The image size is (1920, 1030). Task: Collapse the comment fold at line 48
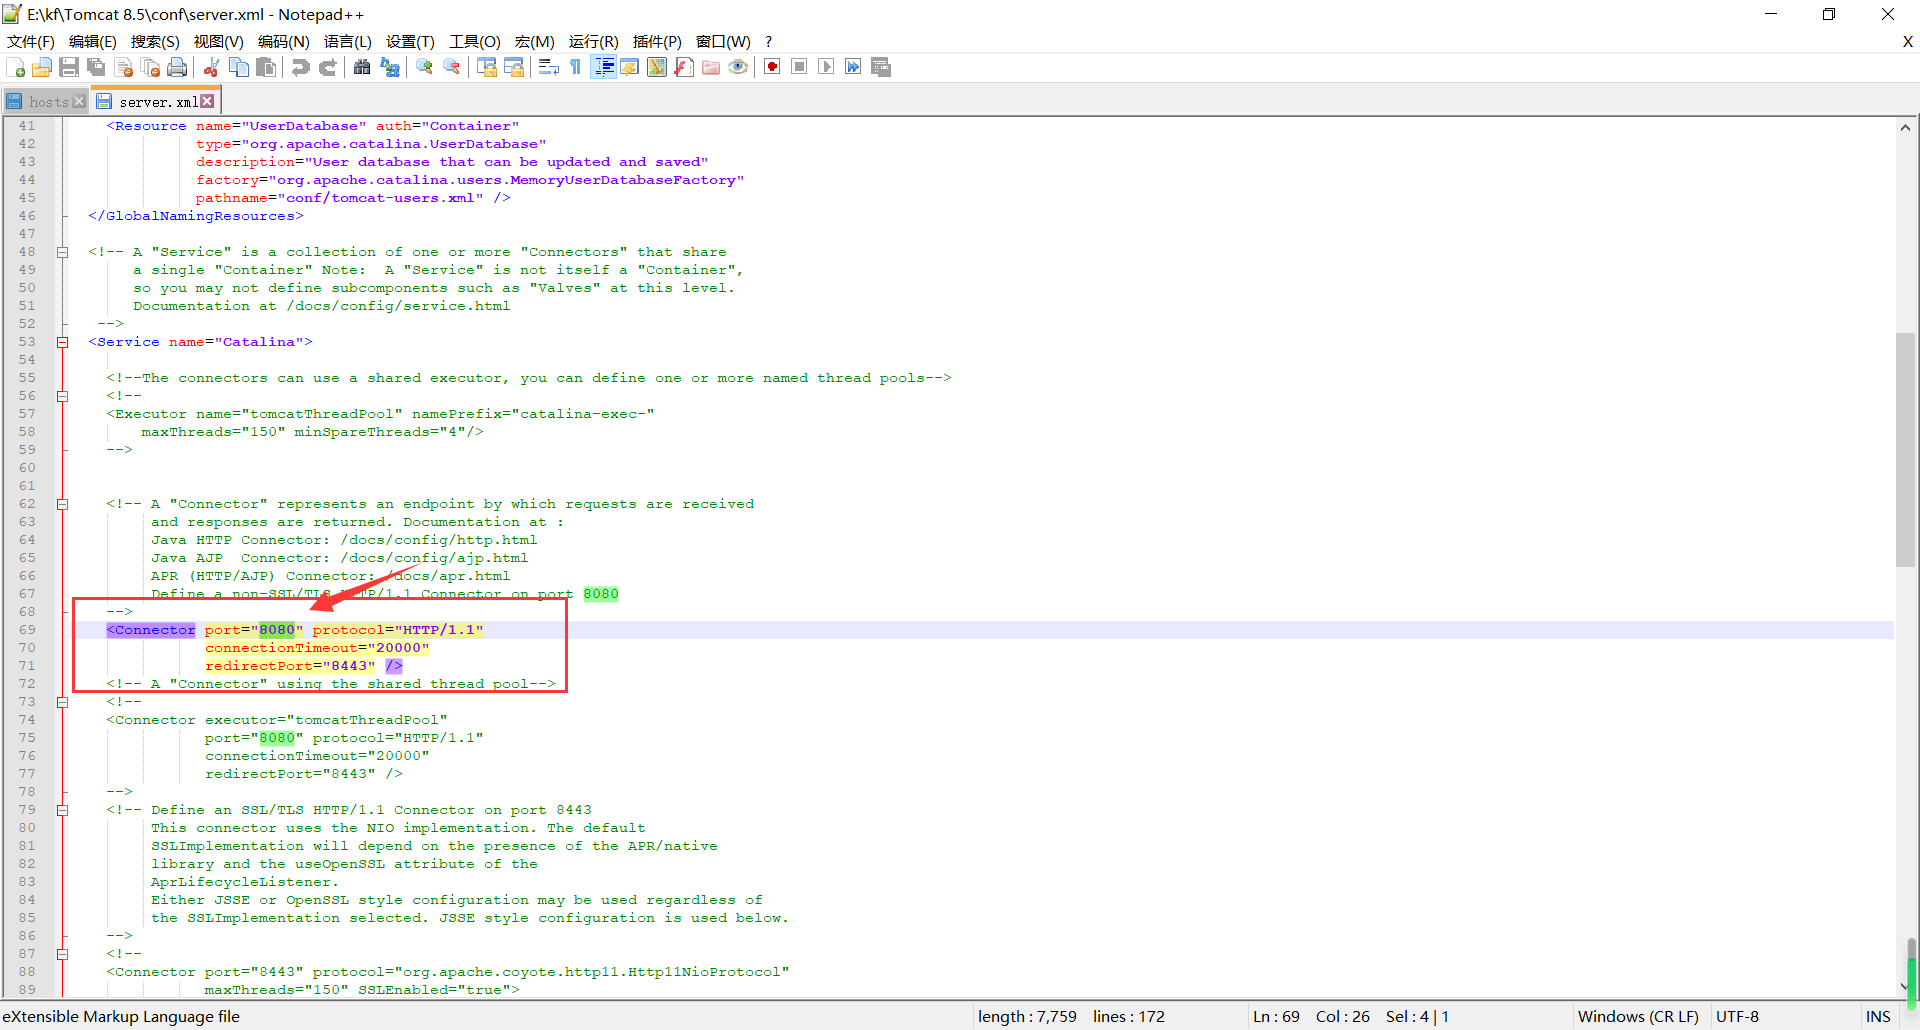(x=62, y=252)
